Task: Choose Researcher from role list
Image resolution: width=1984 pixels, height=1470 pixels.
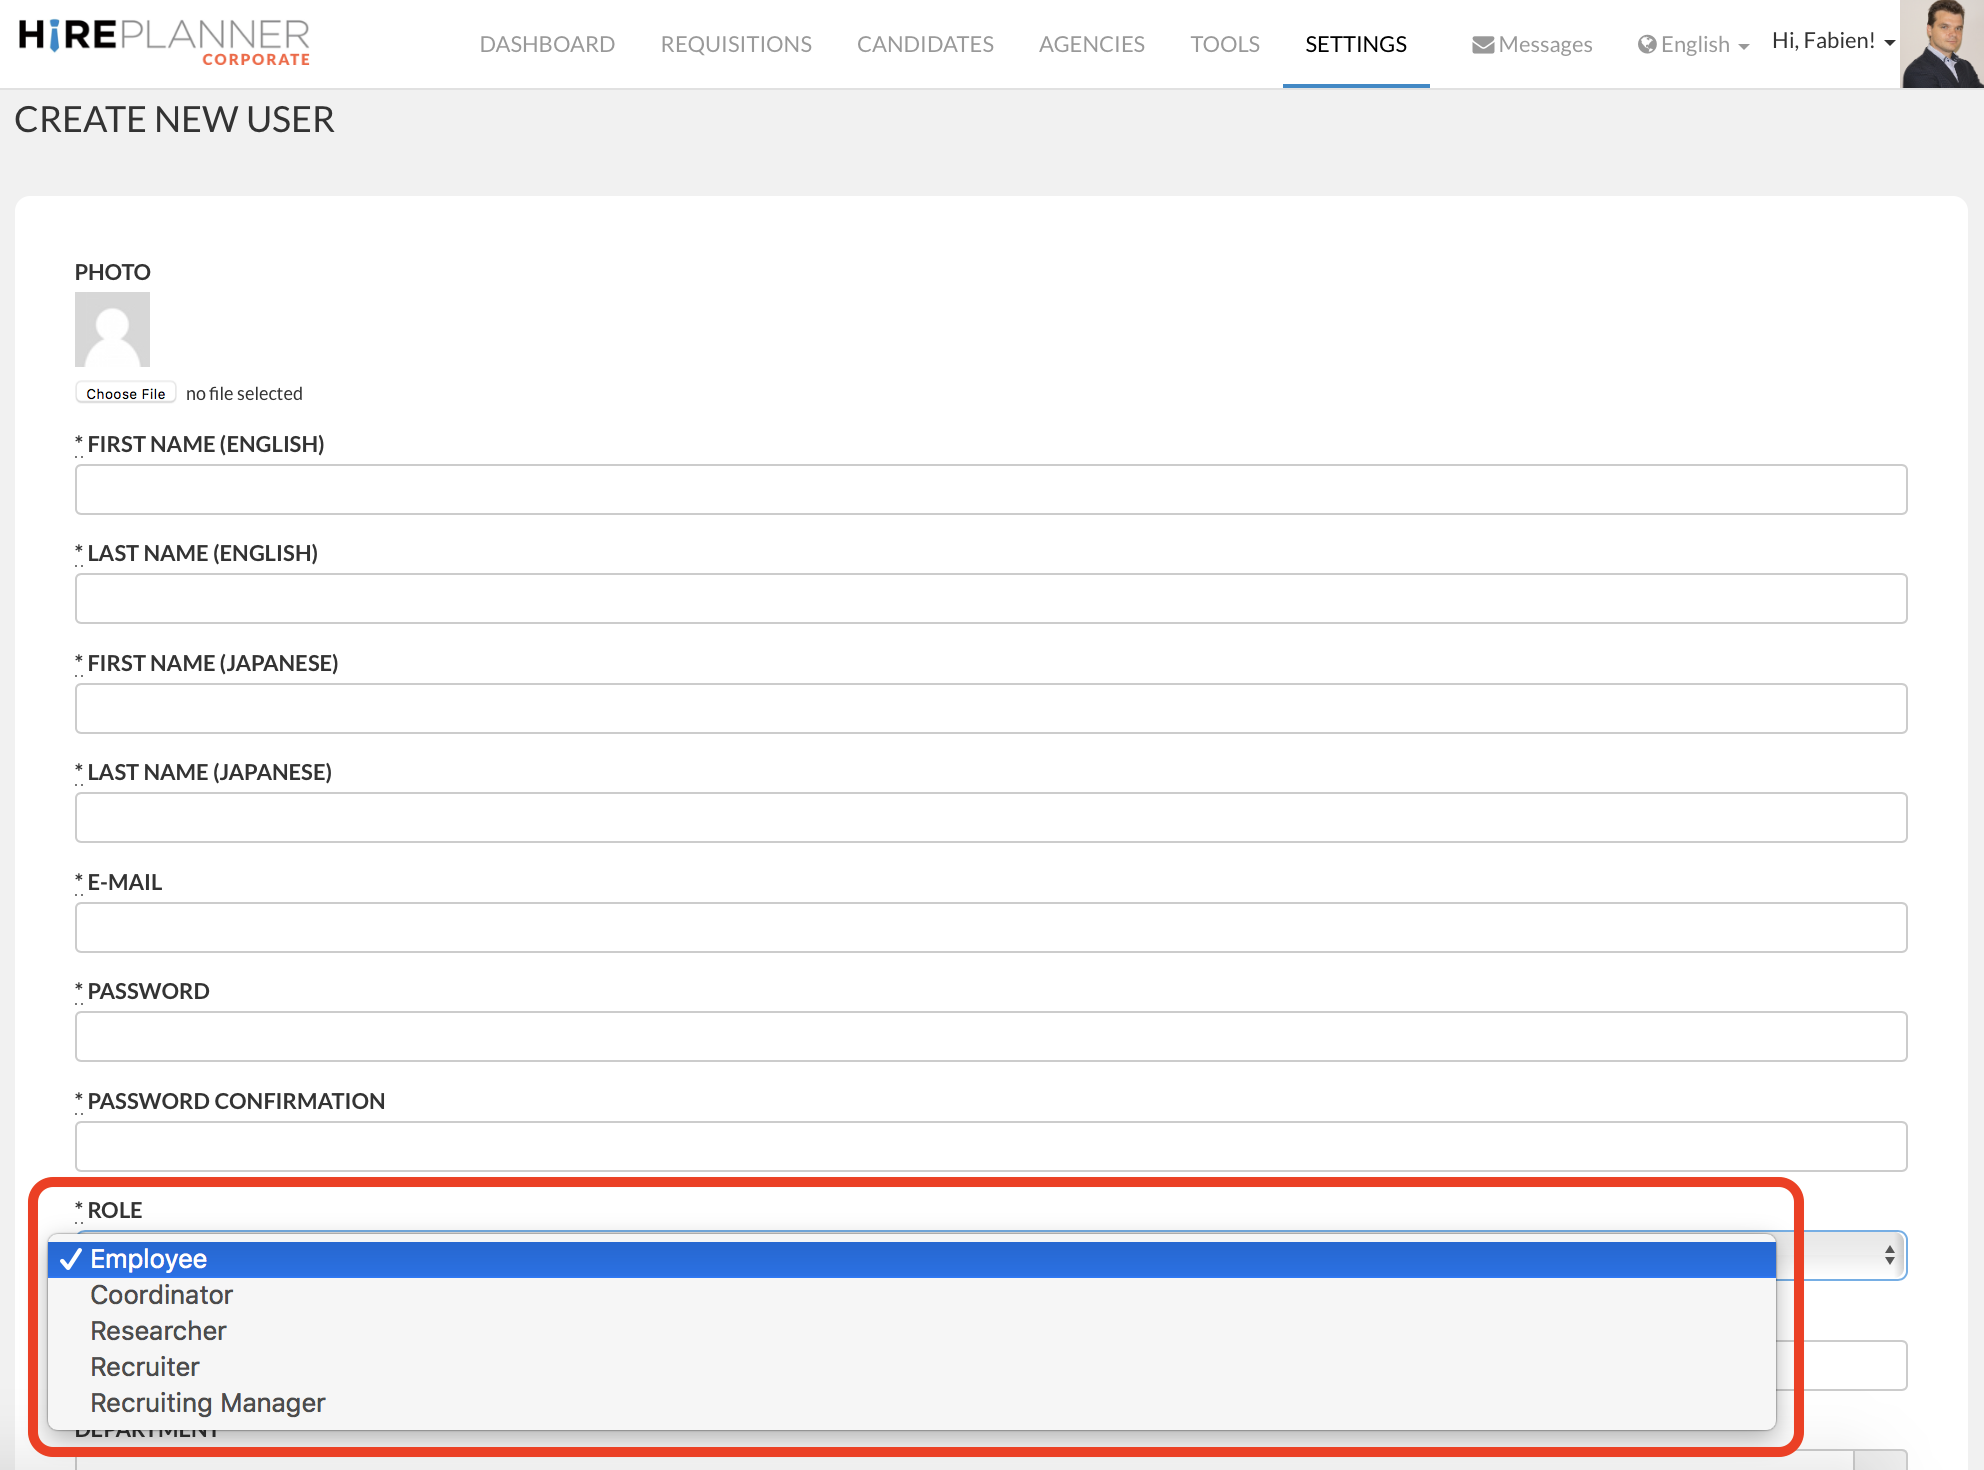Action: (x=158, y=1331)
